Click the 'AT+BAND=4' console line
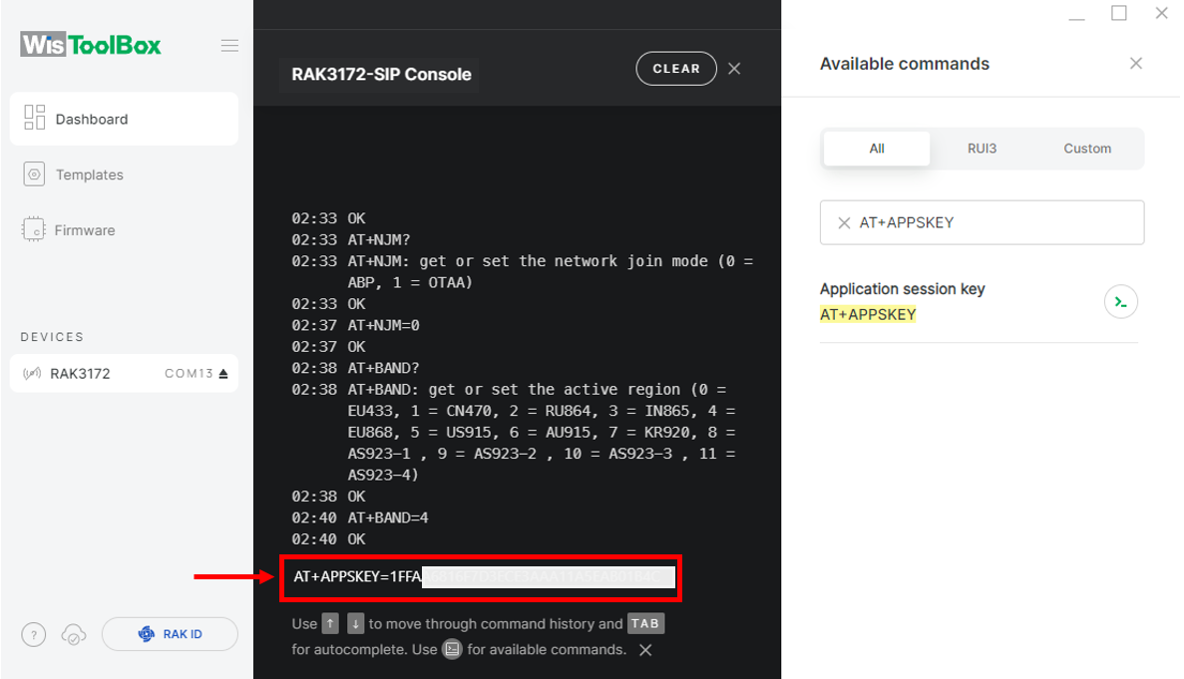Viewport: 1184px width, 679px height. point(388,518)
